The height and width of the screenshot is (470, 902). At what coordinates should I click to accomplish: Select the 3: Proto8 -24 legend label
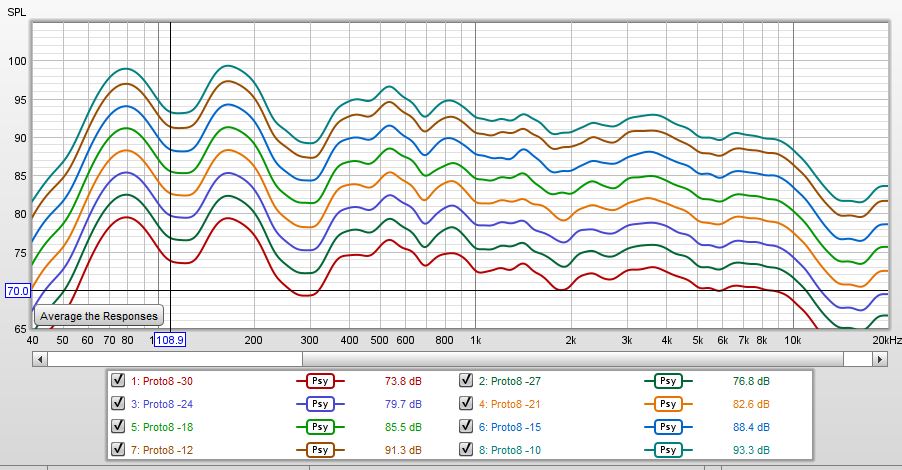coord(162,404)
